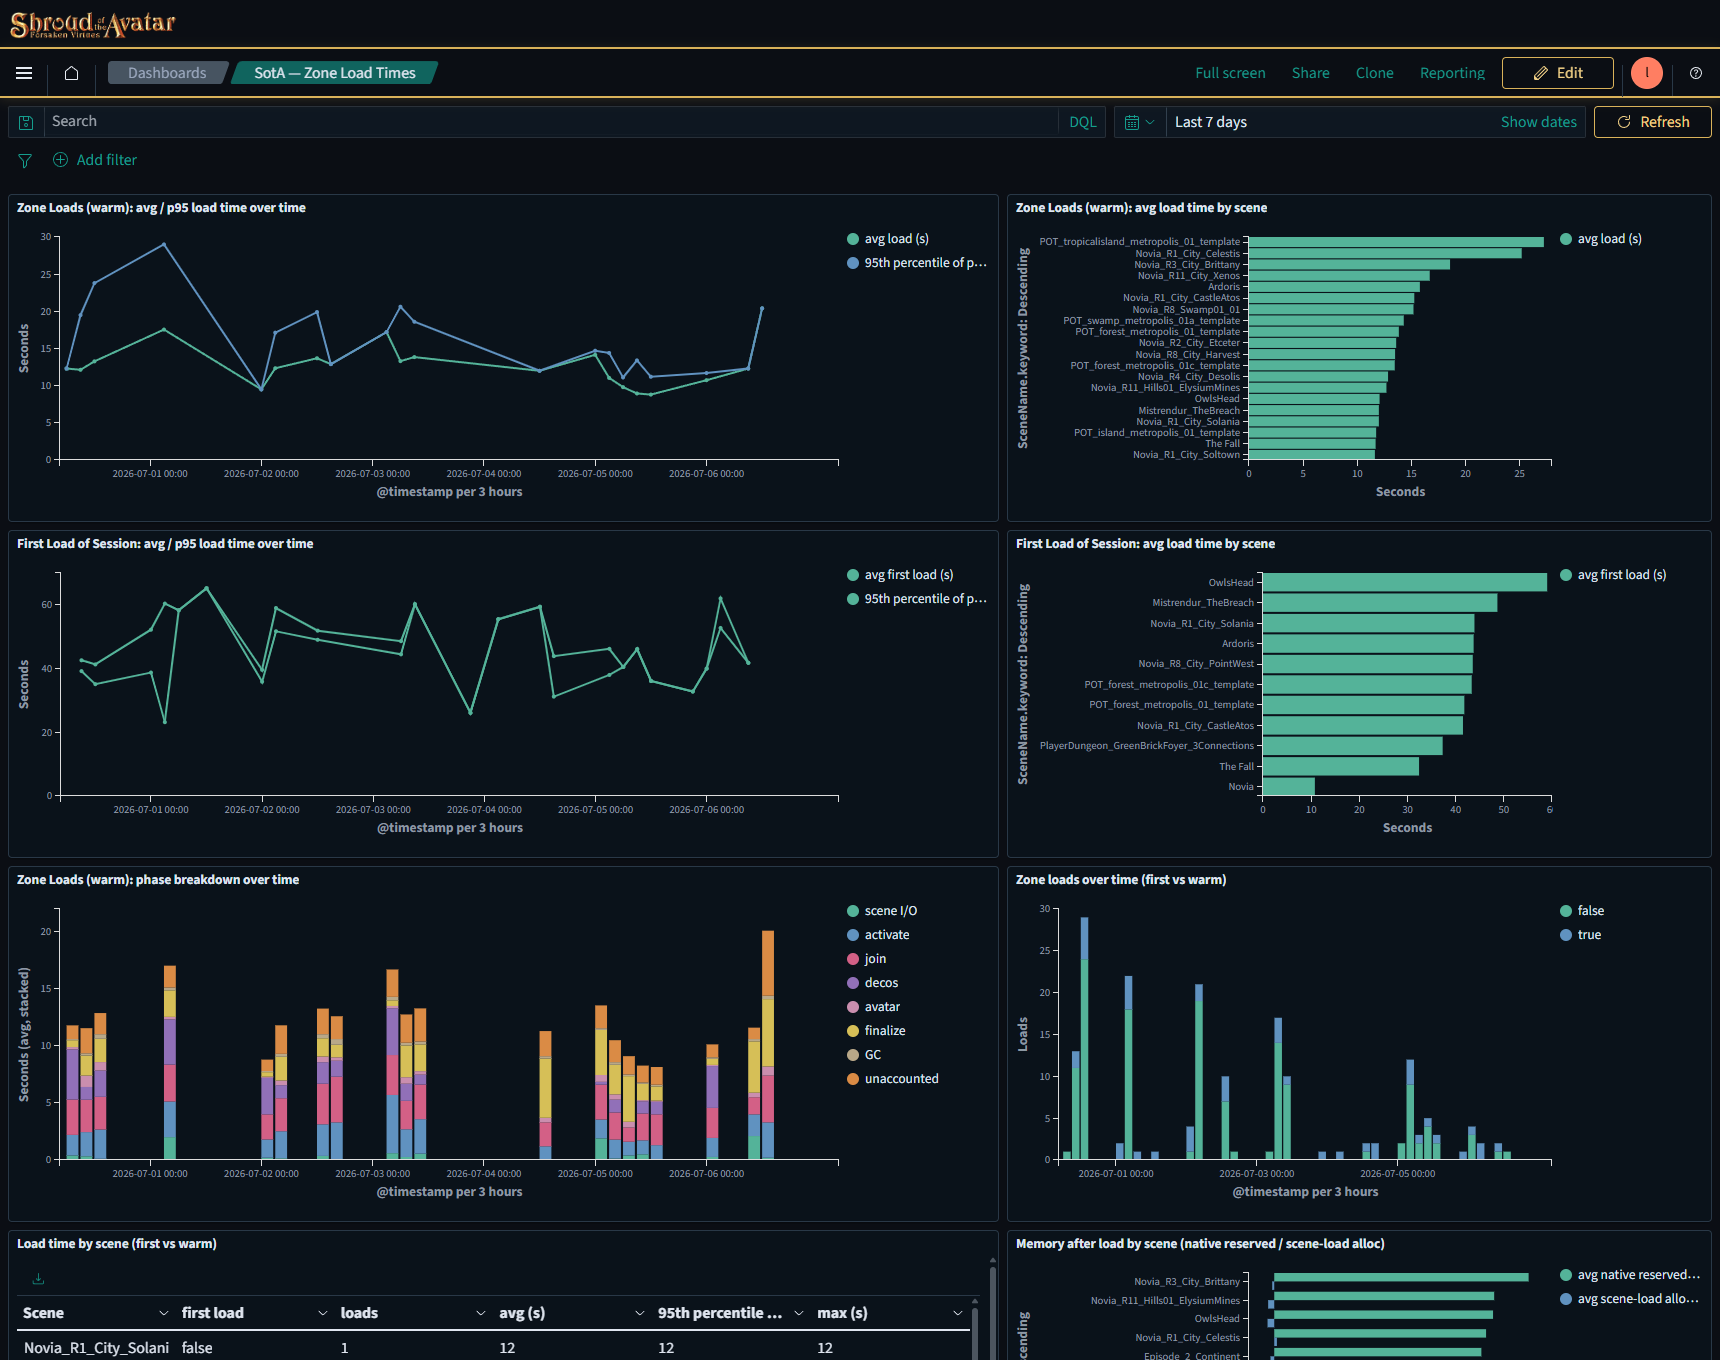Screen dimensions: 1720x1360
Task: Toggle join legend entry
Action: [867, 959]
